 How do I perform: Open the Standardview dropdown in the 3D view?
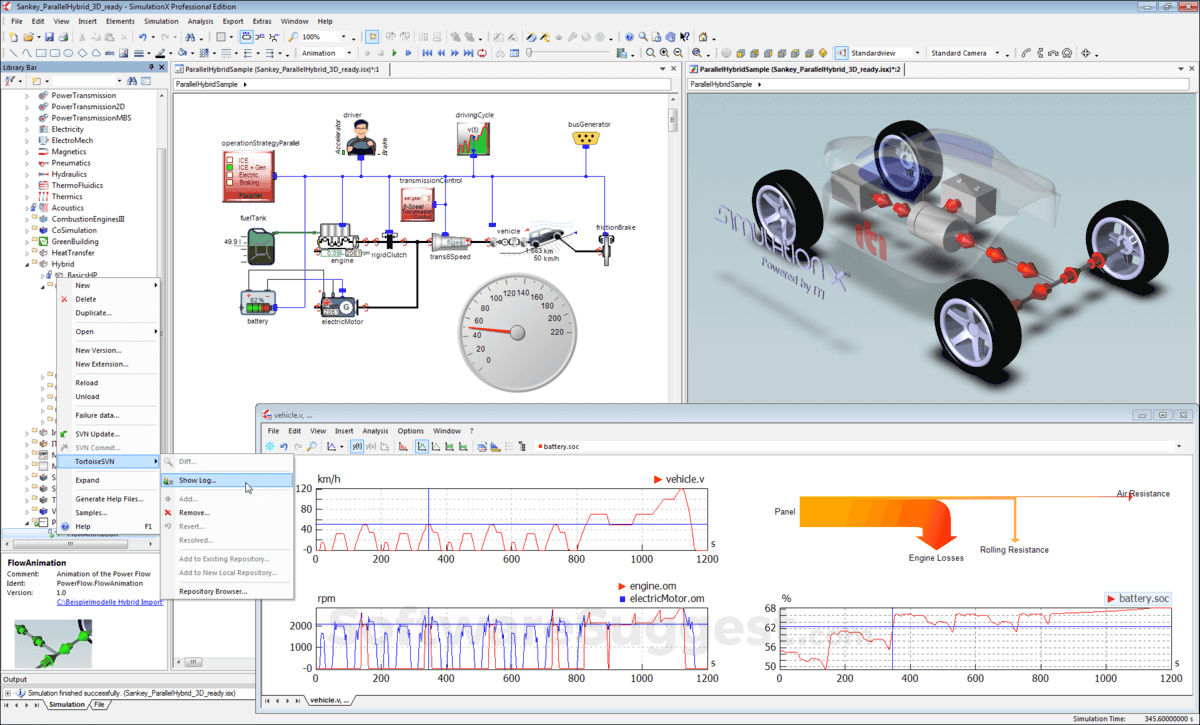916,52
